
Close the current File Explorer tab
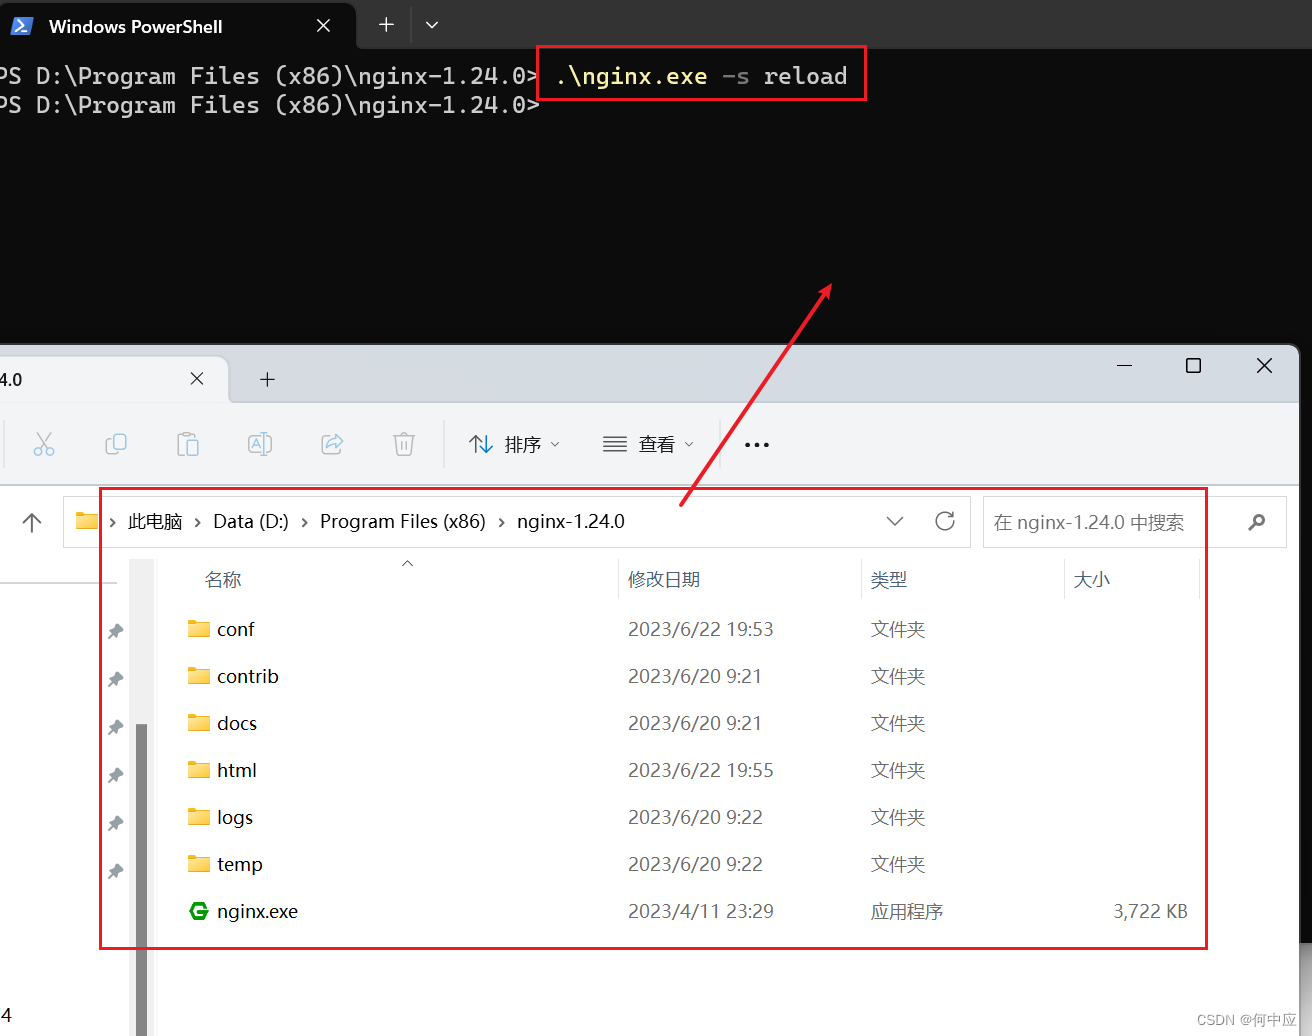click(197, 379)
